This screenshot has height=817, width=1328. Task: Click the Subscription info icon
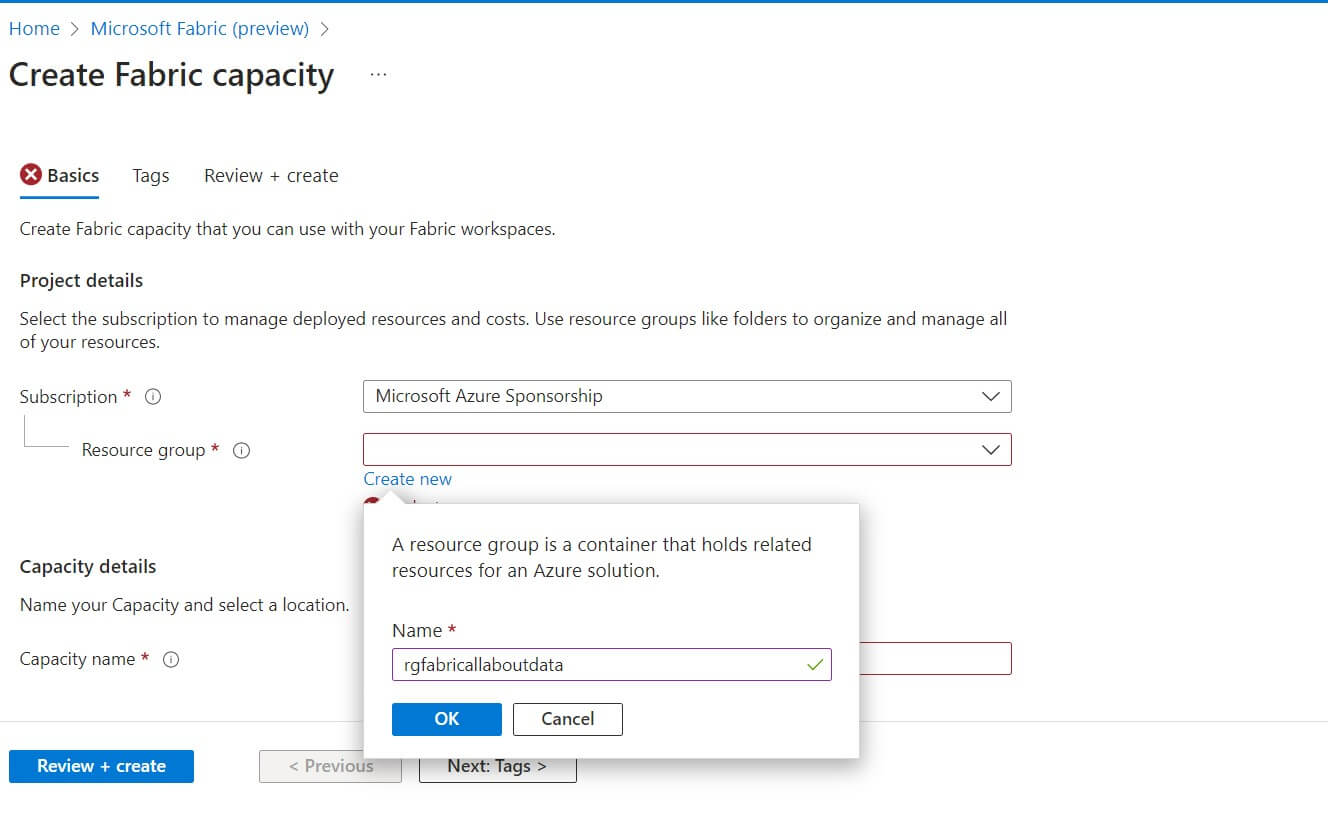coord(152,396)
